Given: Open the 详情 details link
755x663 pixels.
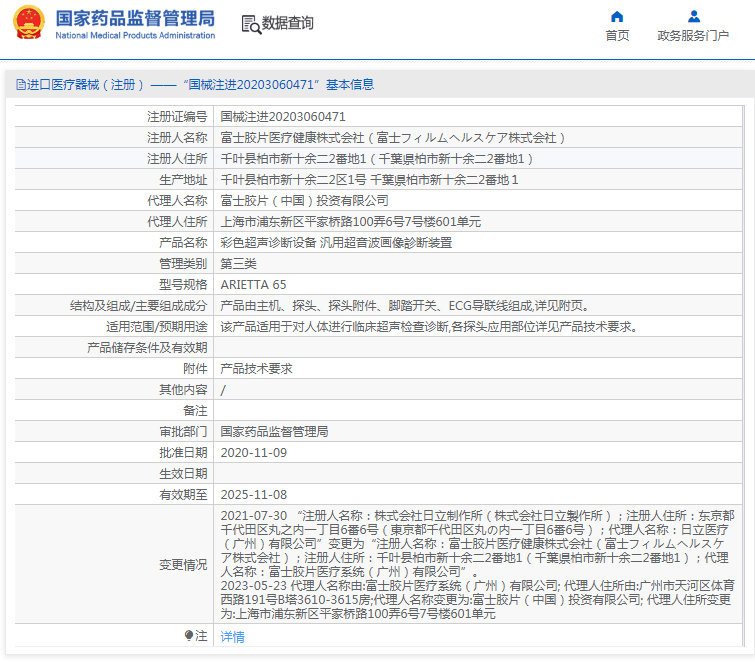Looking at the screenshot, I should [233, 637].
